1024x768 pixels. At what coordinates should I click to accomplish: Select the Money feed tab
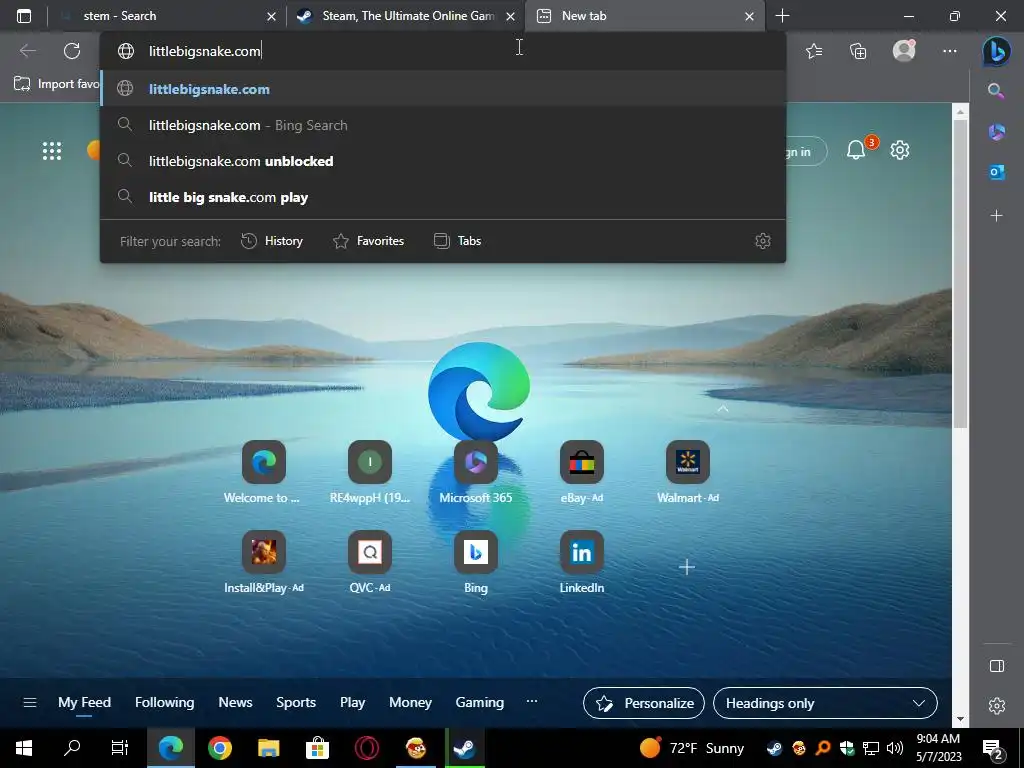[x=410, y=703]
